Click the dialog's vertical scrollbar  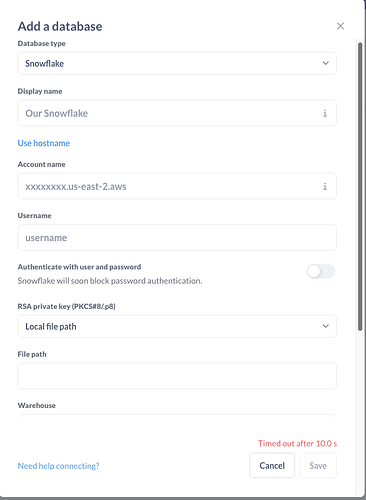coord(360,187)
